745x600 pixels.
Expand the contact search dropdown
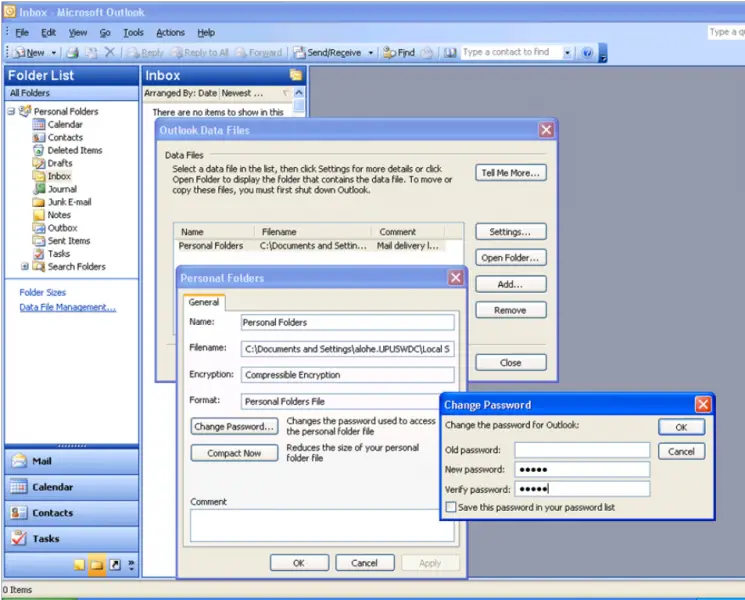[x=567, y=53]
